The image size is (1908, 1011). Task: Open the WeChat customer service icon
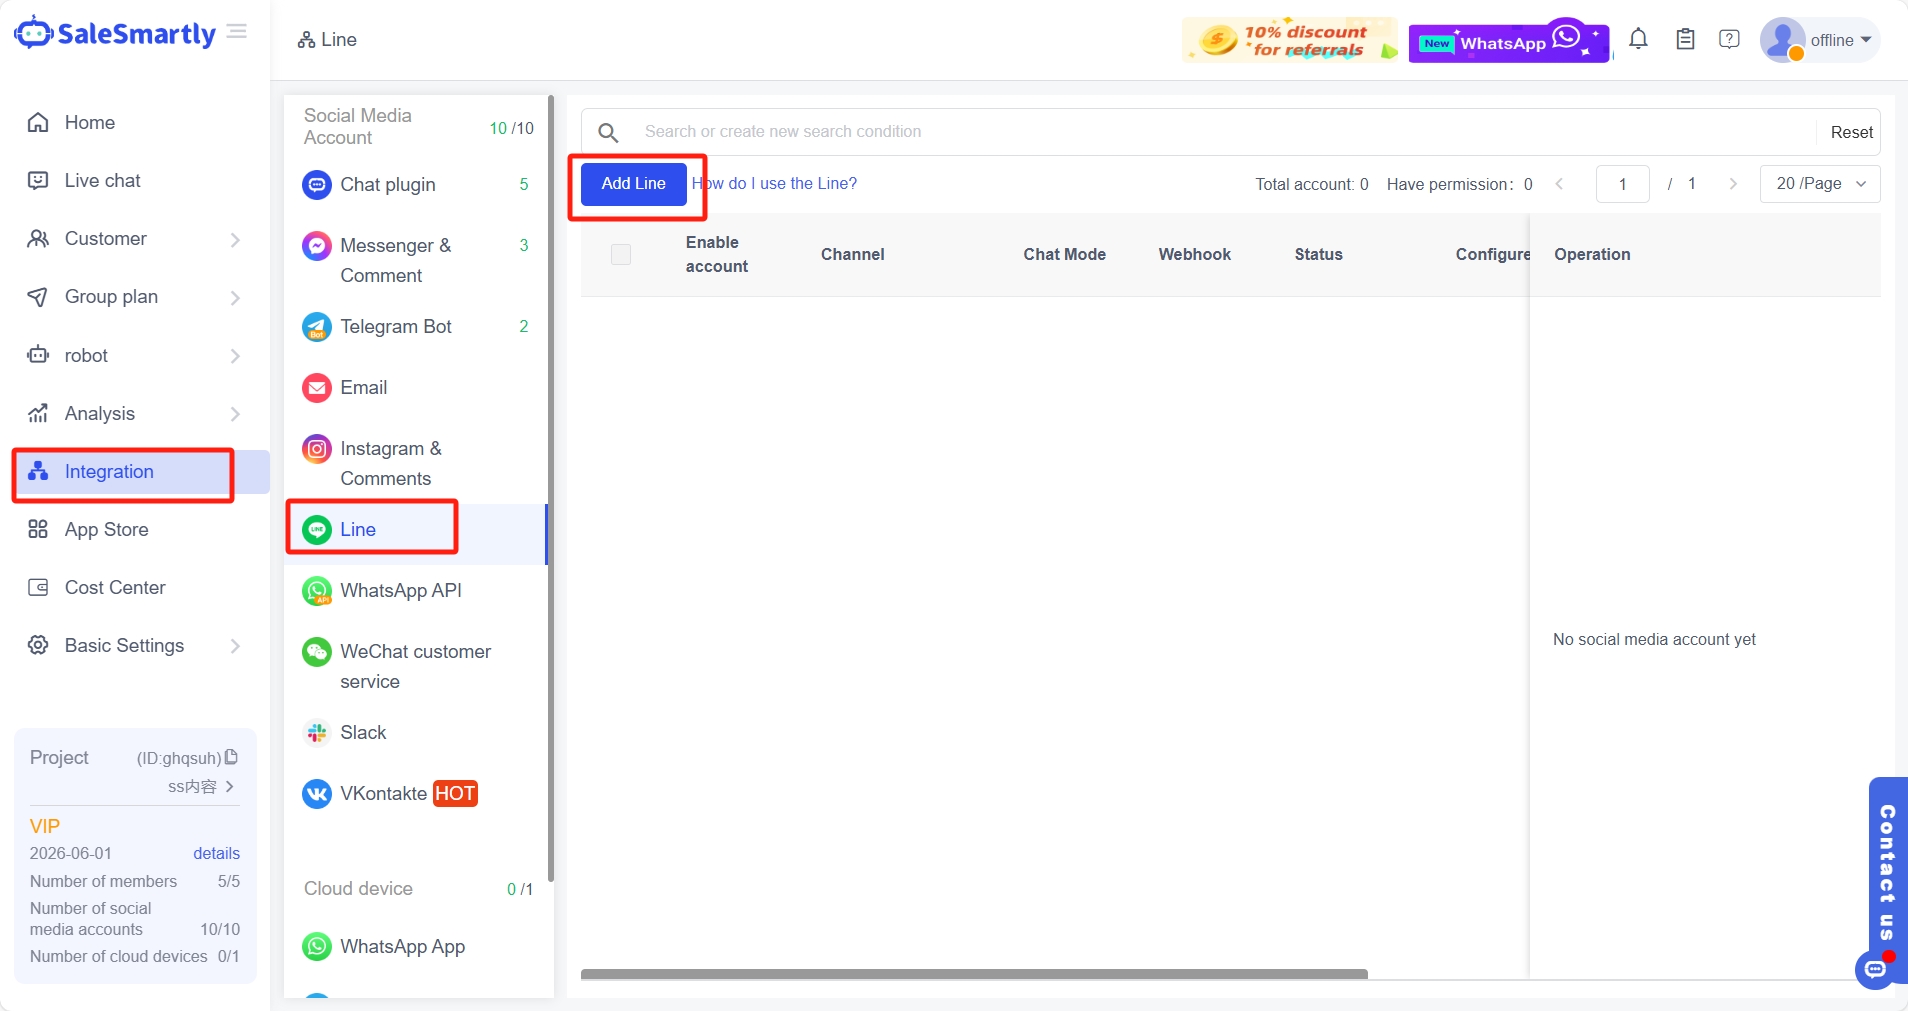(x=316, y=652)
